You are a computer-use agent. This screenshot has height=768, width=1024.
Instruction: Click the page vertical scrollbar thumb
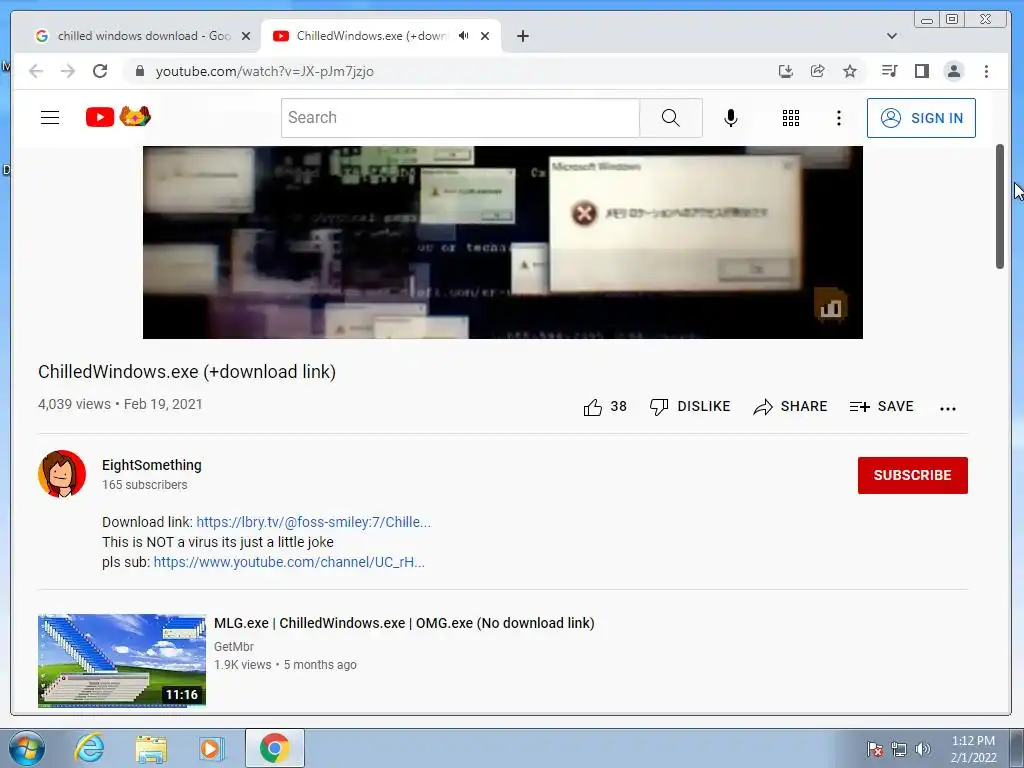(999, 206)
